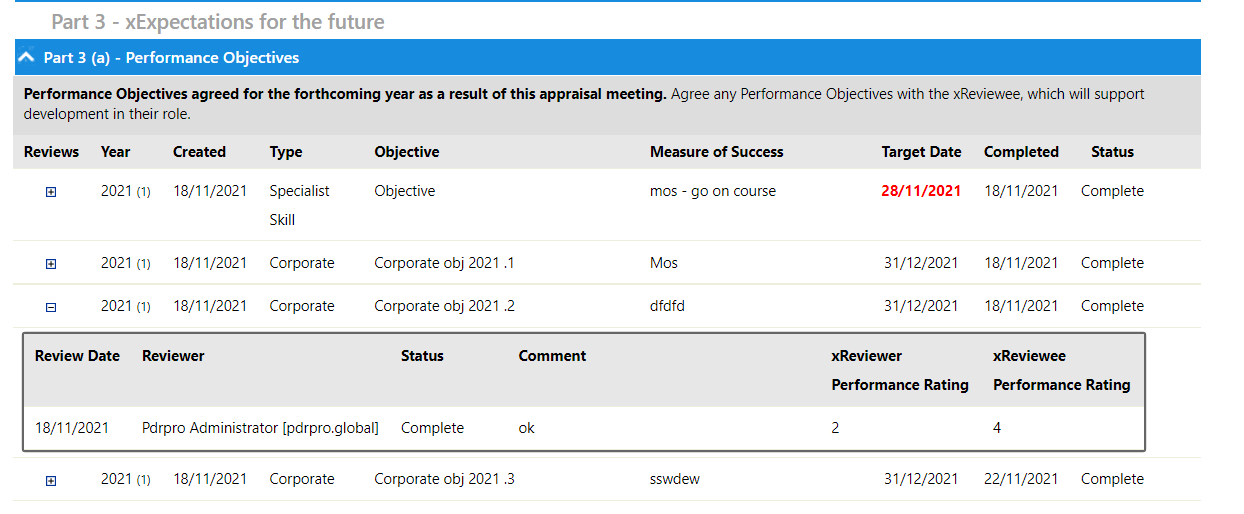Screen dimensions: 1244x514
Task: Click xReviewer Performance Rating value 2
Action: (835, 428)
